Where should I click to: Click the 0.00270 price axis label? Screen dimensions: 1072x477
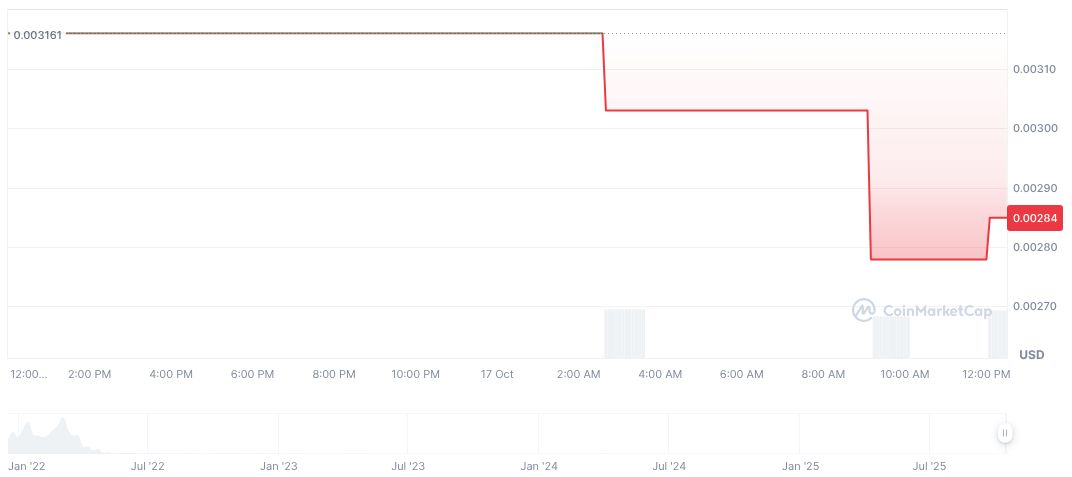click(x=1036, y=306)
